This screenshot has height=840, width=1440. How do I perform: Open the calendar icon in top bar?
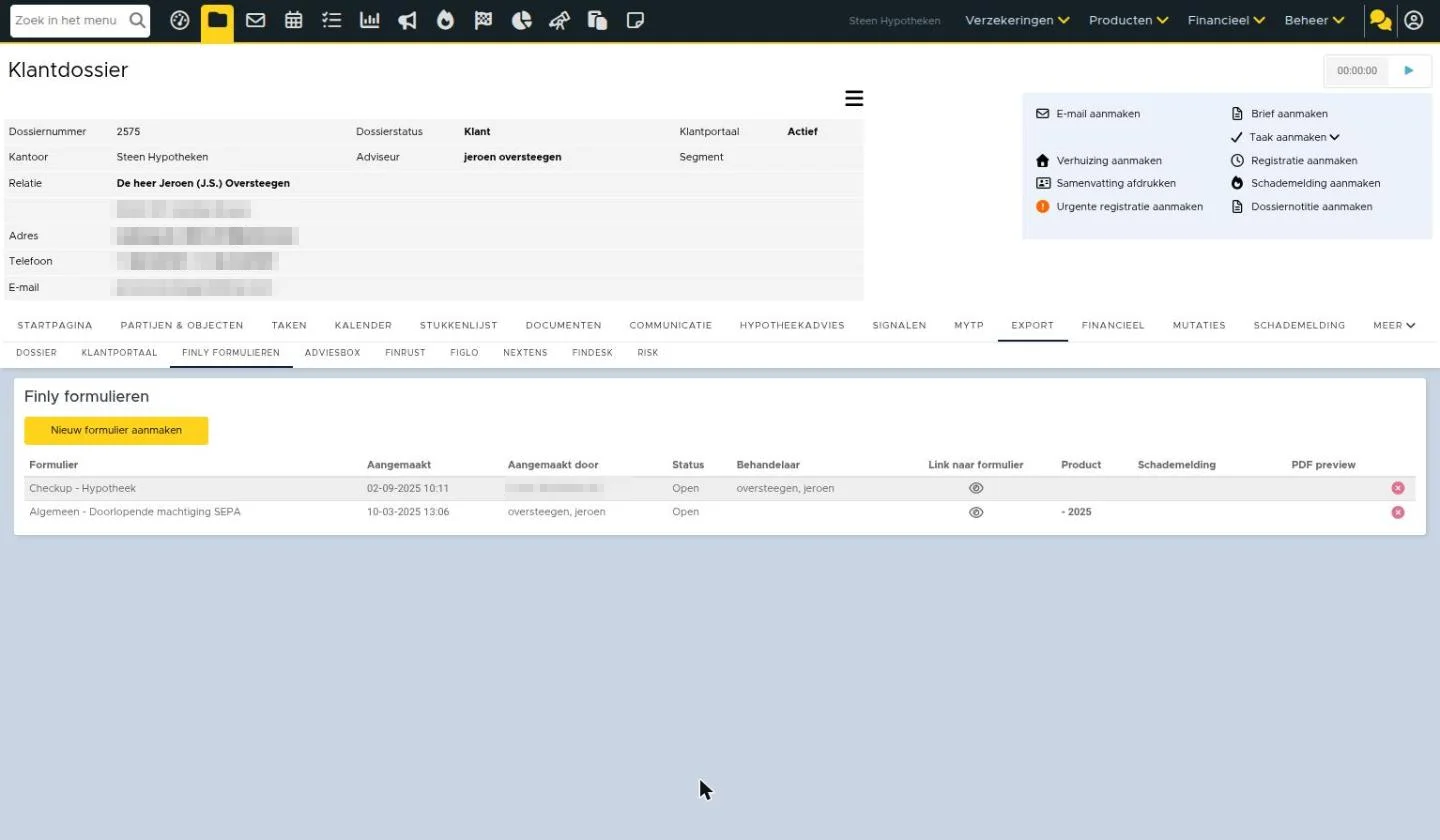tap(293, 20)
